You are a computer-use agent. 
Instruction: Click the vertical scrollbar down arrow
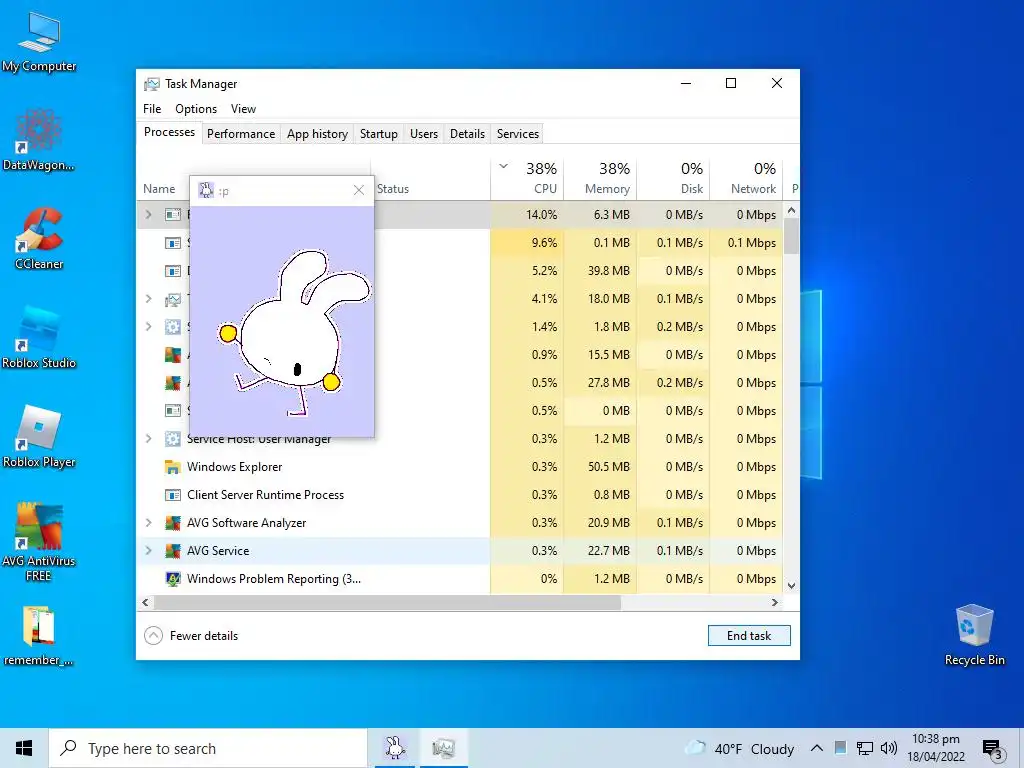792,586
